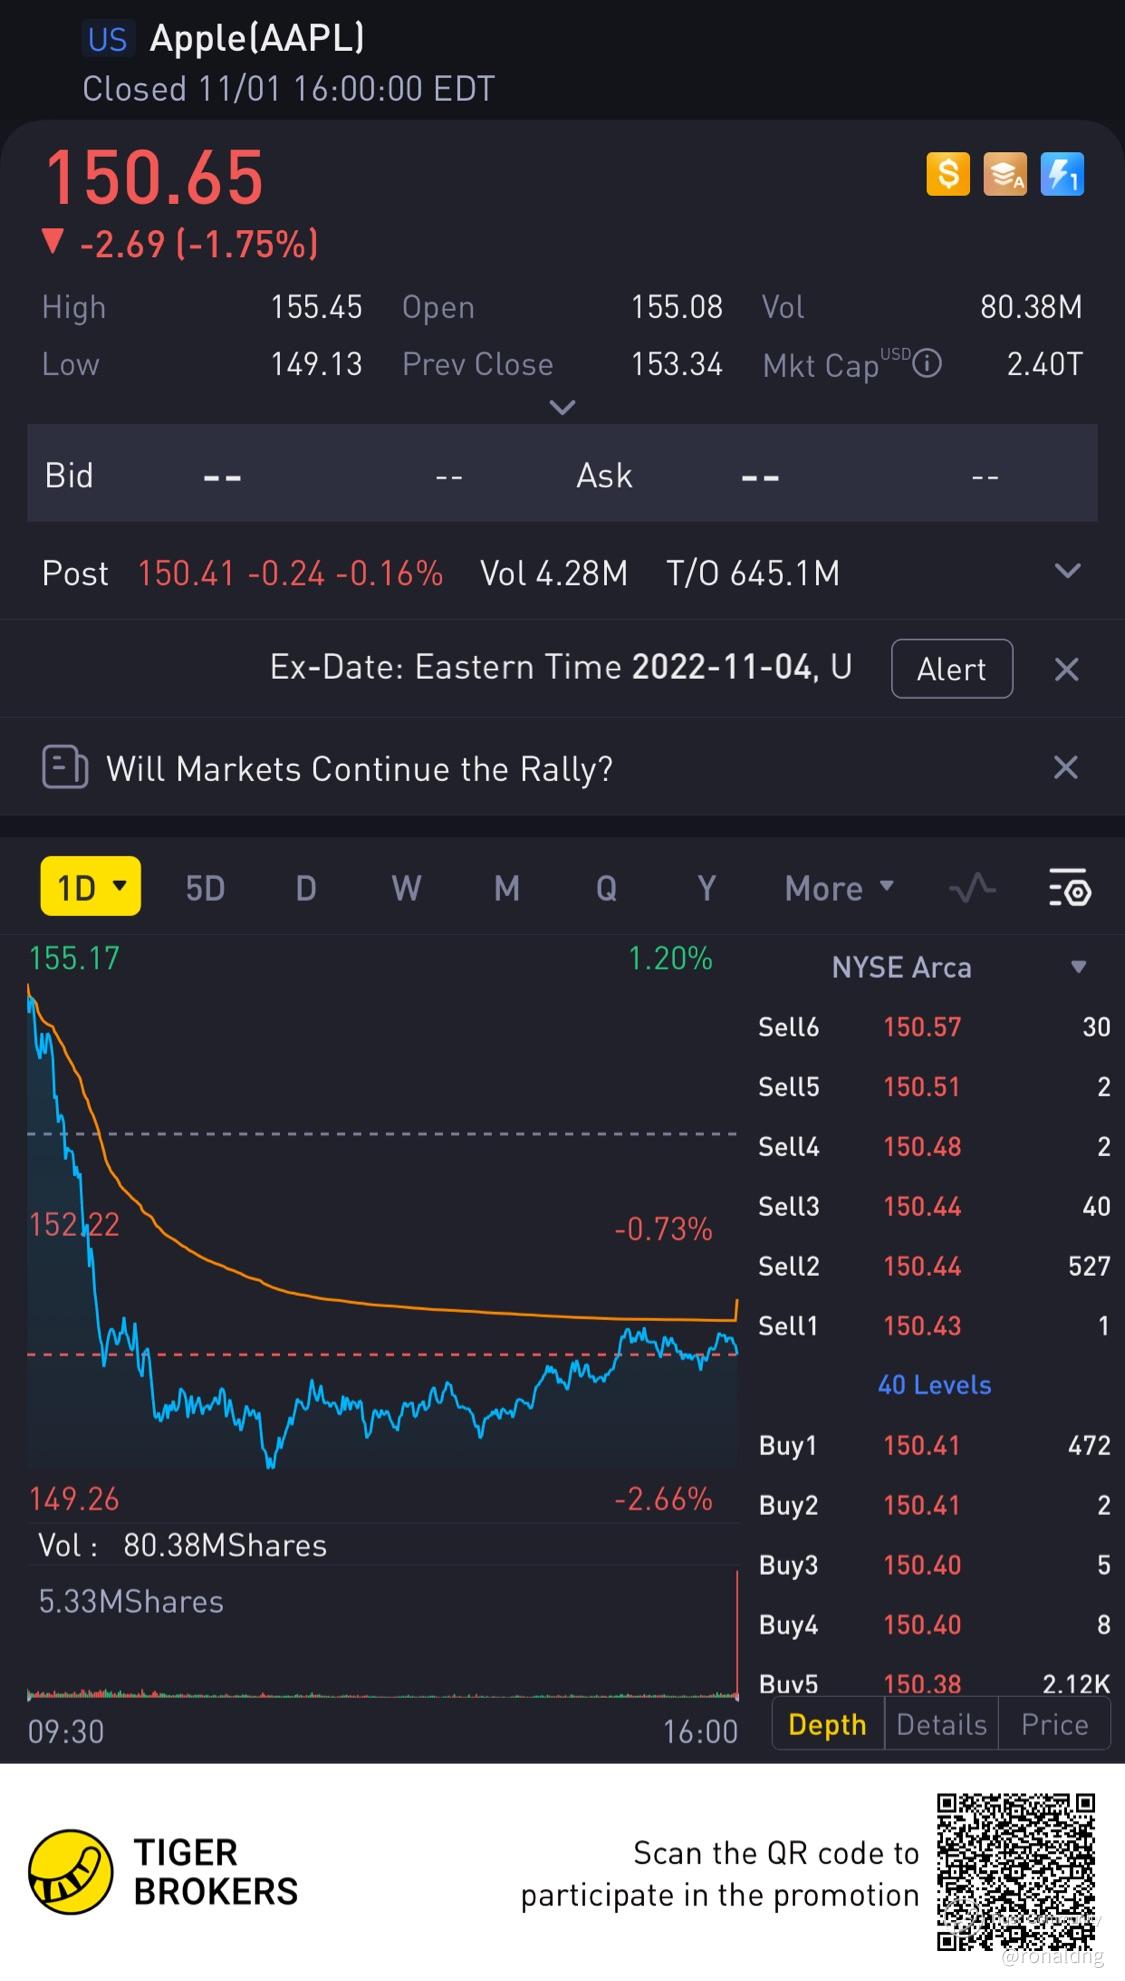Select Buy3 order row with 5
The height and width of the screenshot is (1981, 1125).
point(934,1565)
